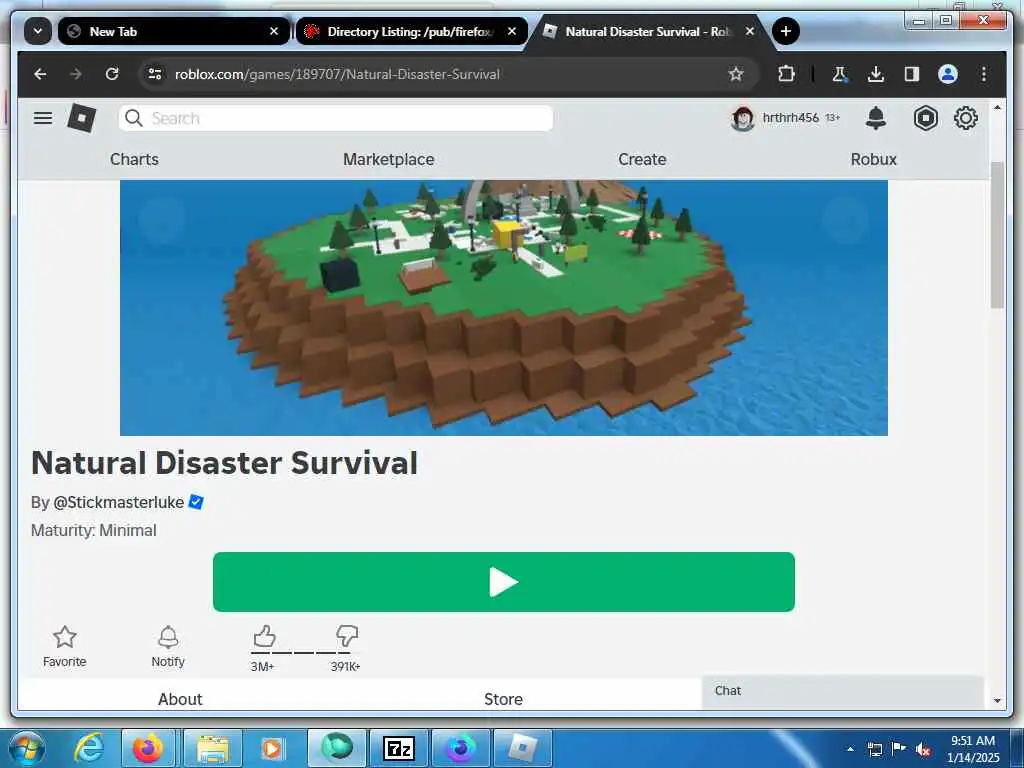Toggle the browser side panel

click(x=912, y=74)
